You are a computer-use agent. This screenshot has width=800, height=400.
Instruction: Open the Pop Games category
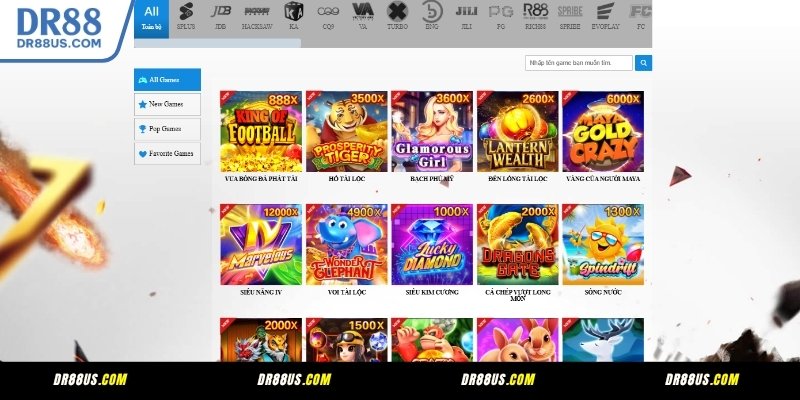pos(167,129)
